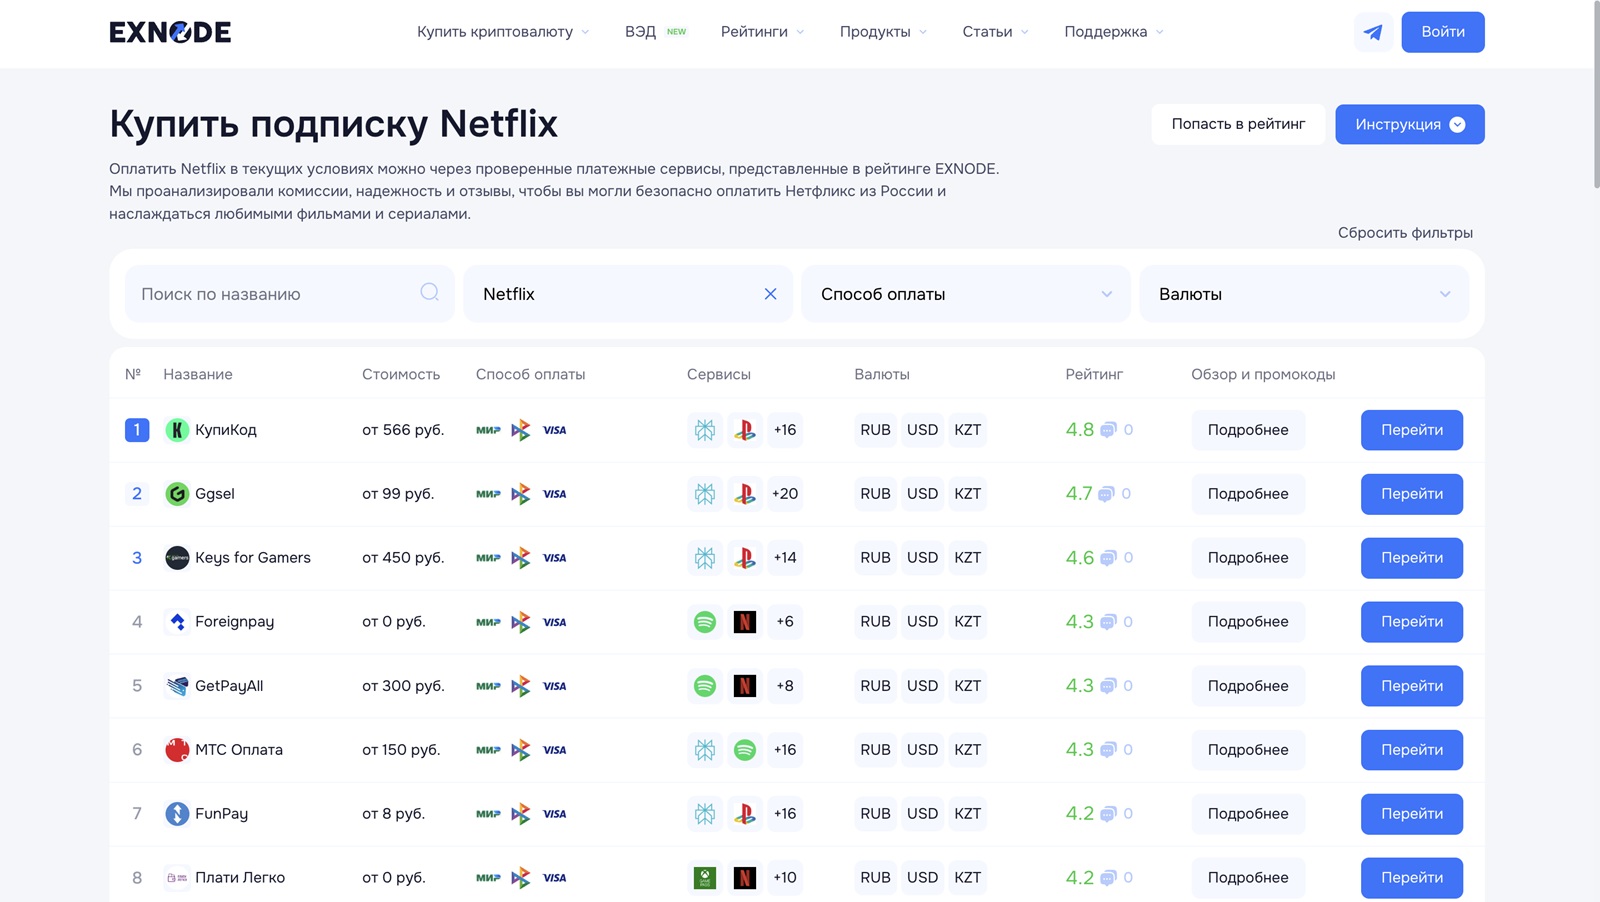This screenshot has height=902, width=1600.
Task: Open comments icon next to 4.8 rating
Action: click(1108, 430)
